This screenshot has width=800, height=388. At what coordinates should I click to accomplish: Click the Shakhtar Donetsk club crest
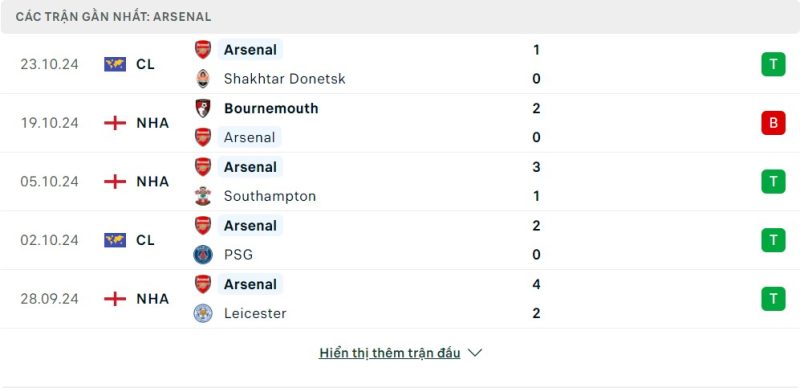point(203,79)
